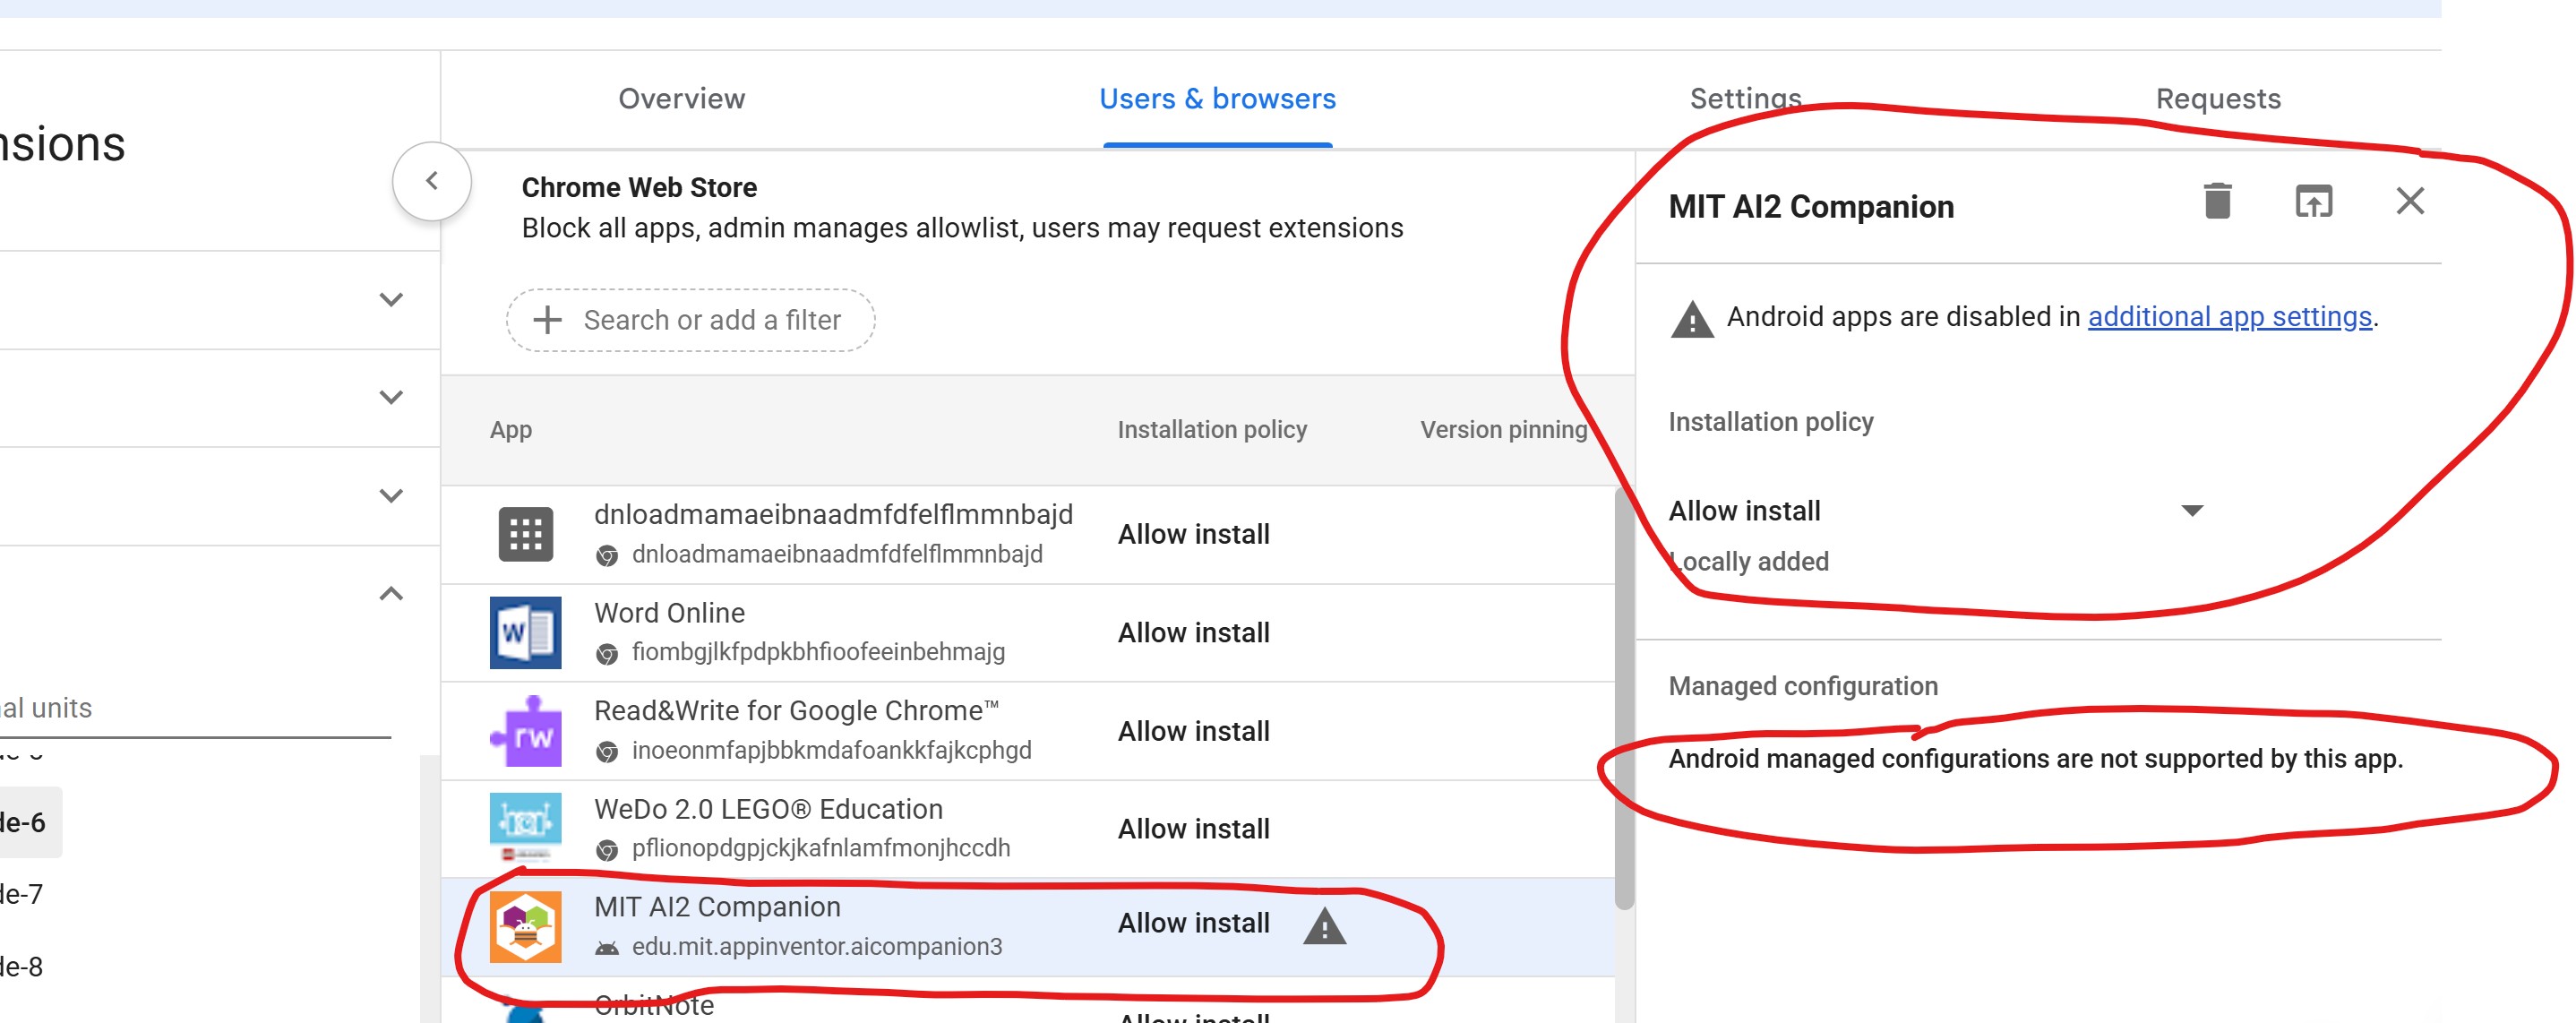
Task: Open the Settings tab
Action: click(1745, 99)
